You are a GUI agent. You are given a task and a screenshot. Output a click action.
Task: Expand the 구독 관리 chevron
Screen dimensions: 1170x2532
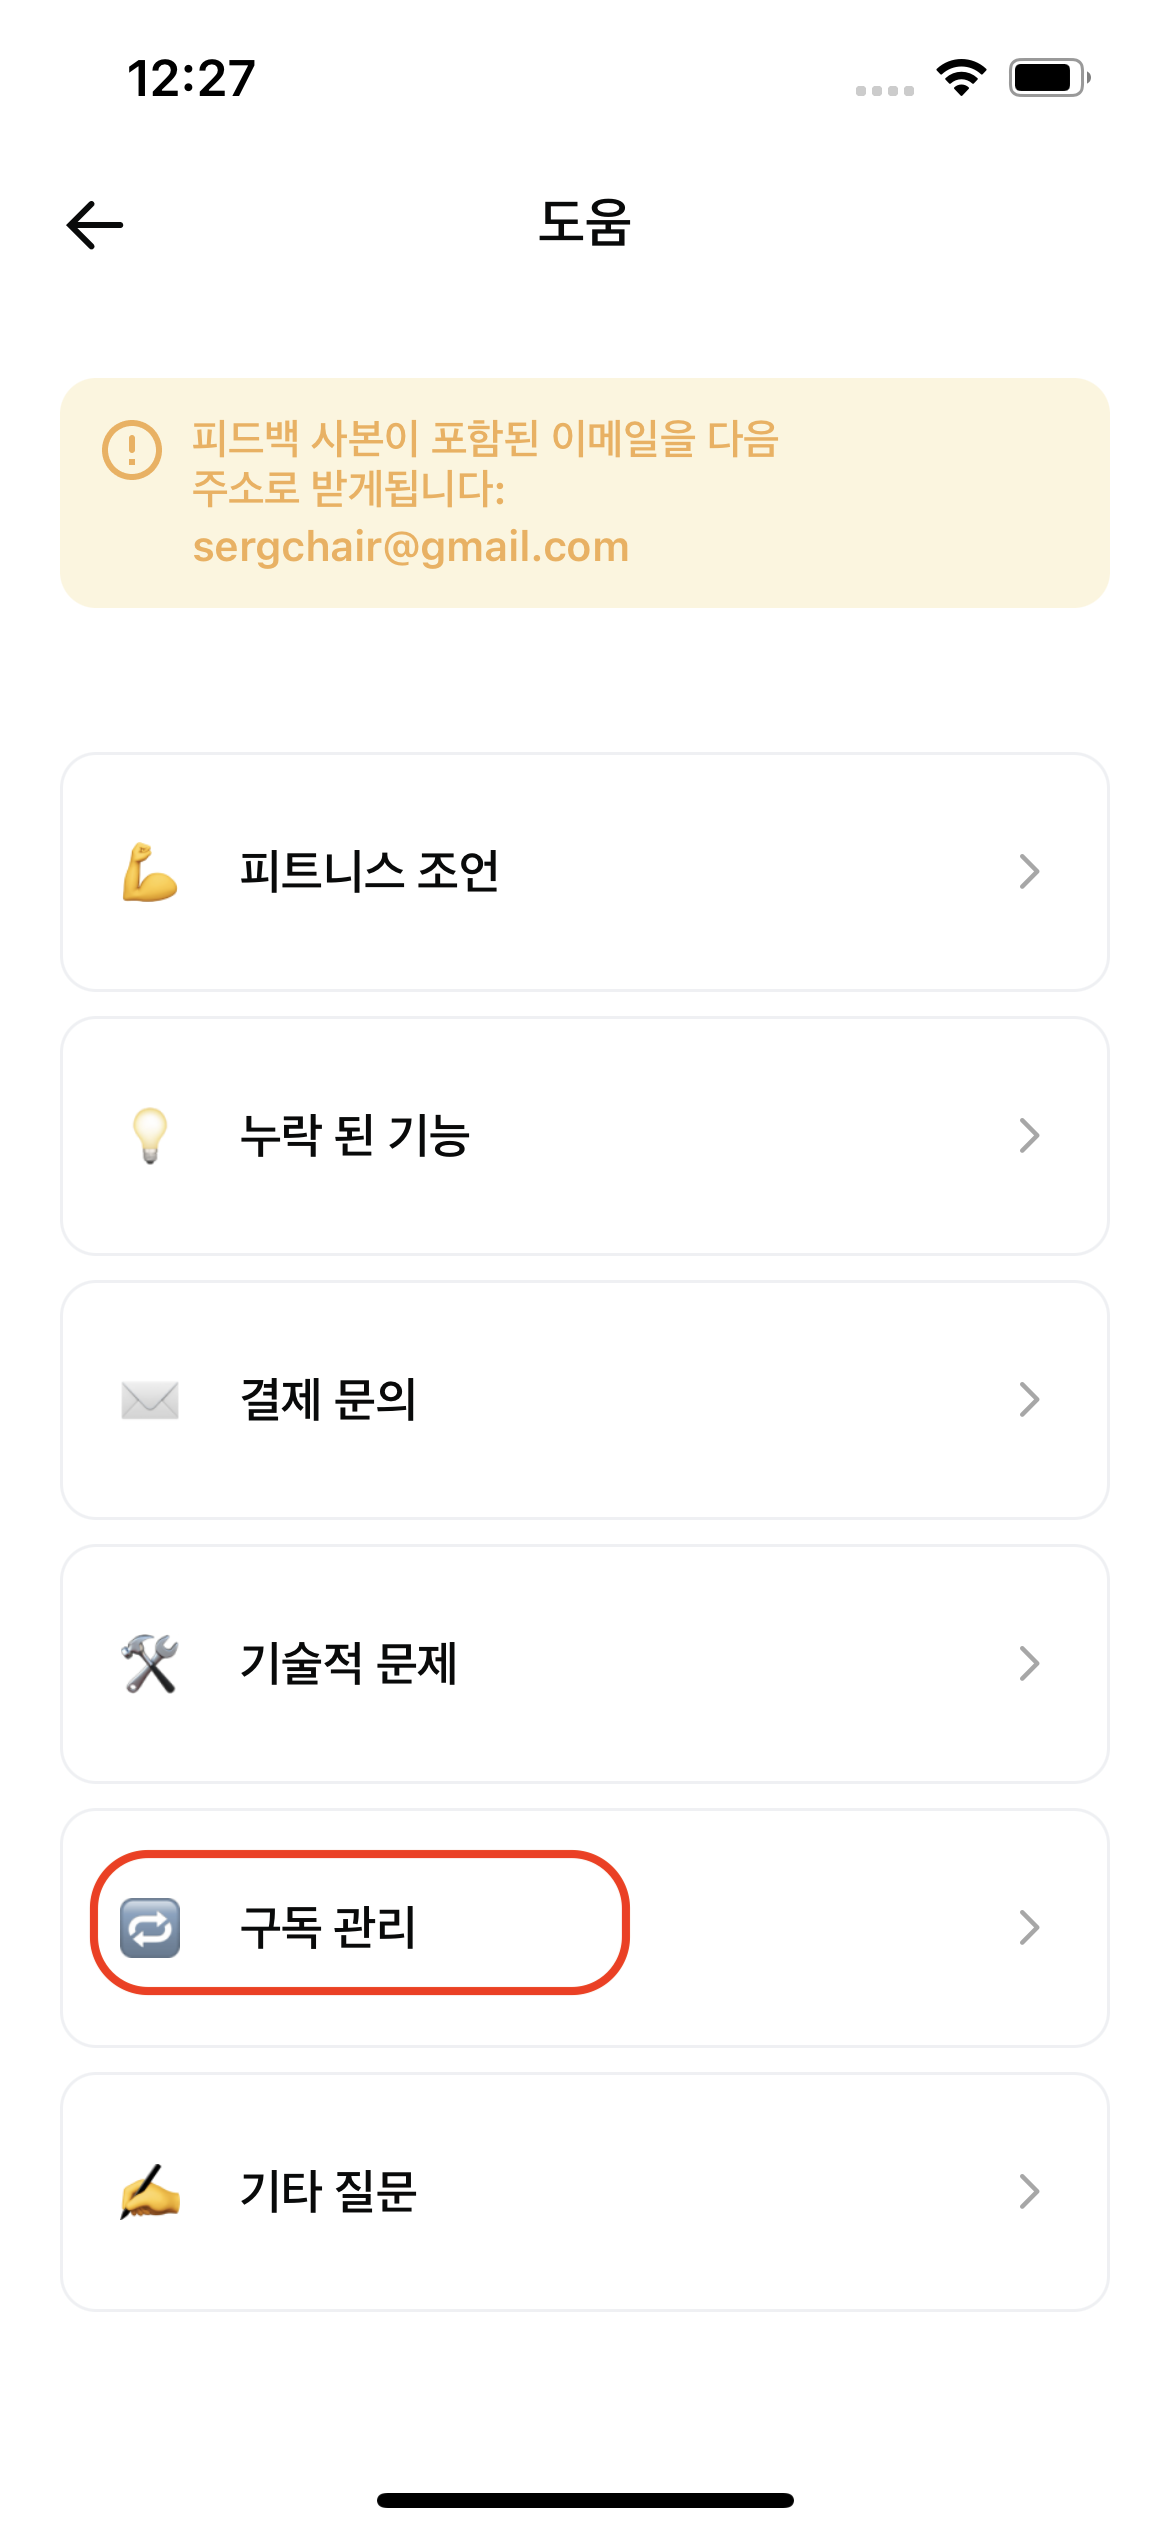[x=1029, y=1928]
